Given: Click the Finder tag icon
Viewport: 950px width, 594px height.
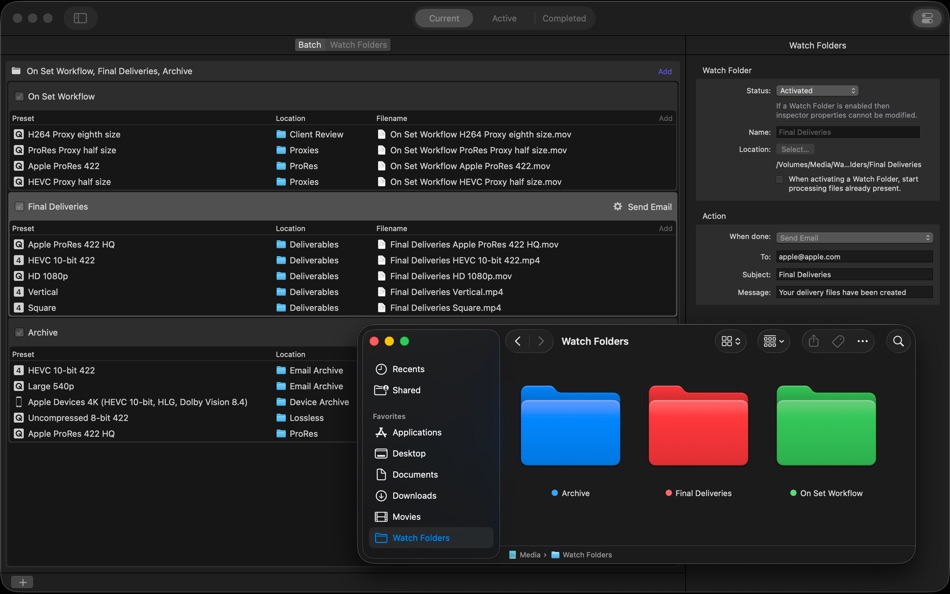Looking at the screenshot, I should point(838,341).
